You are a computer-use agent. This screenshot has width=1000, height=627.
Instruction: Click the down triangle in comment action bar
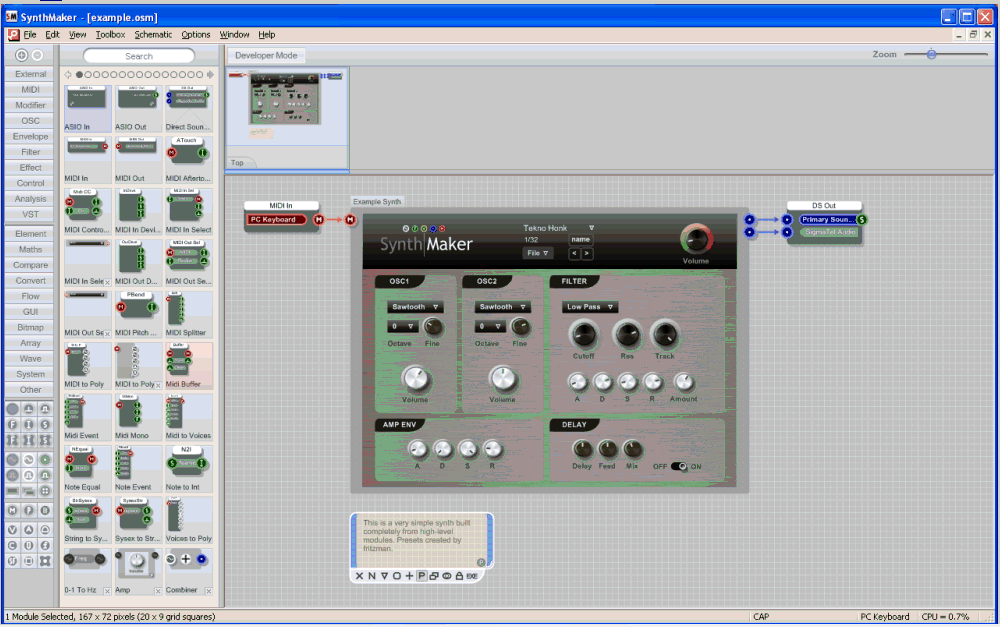(x=385, y=576)
